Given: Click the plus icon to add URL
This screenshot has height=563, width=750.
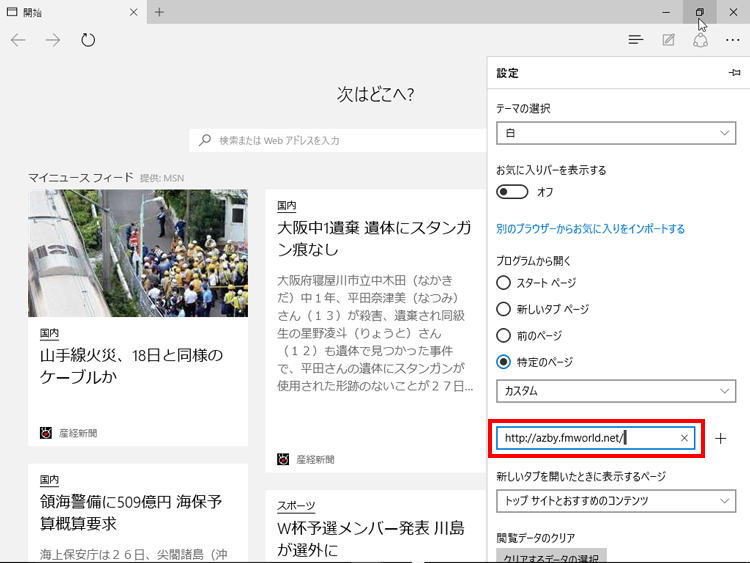Looking at the screenshot, I should point(721,438).
